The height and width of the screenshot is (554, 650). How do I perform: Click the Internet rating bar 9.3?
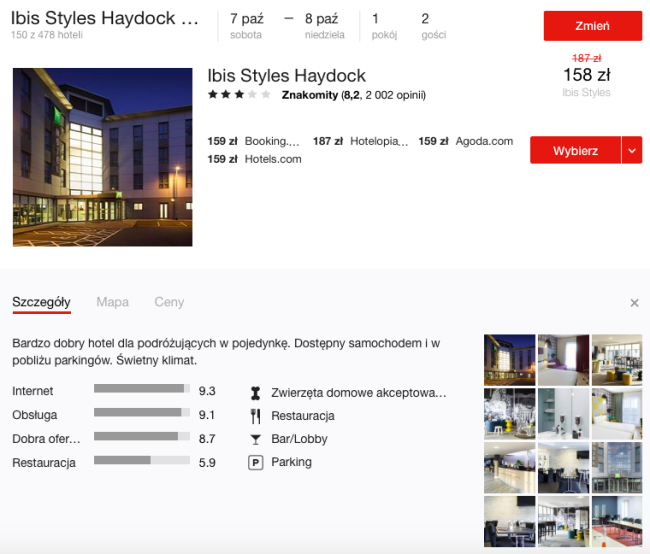pyautogui.click(x=142, y=389)
